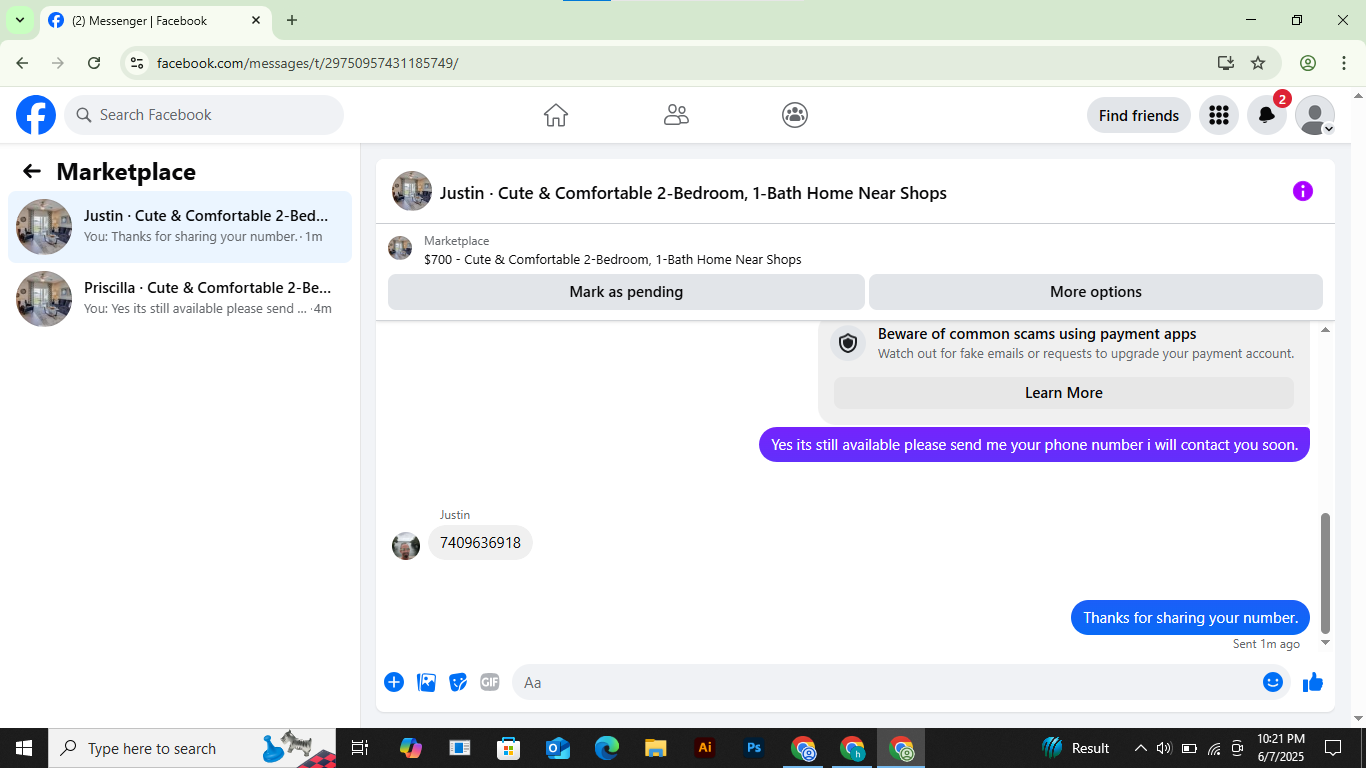This screenshot has width=1366, height=768.
Task: Click the Mark as pending button
Action: pyautogui.click(x=626, y=292)
